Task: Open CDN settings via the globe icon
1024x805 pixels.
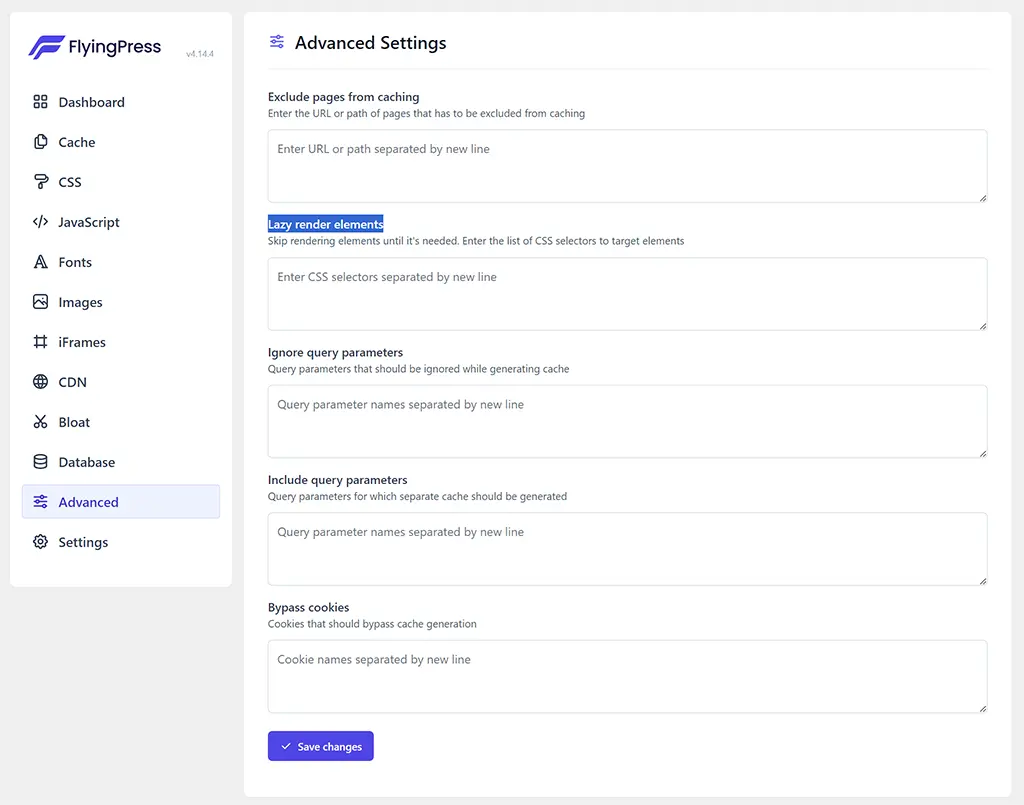Action: click(40, 382)
